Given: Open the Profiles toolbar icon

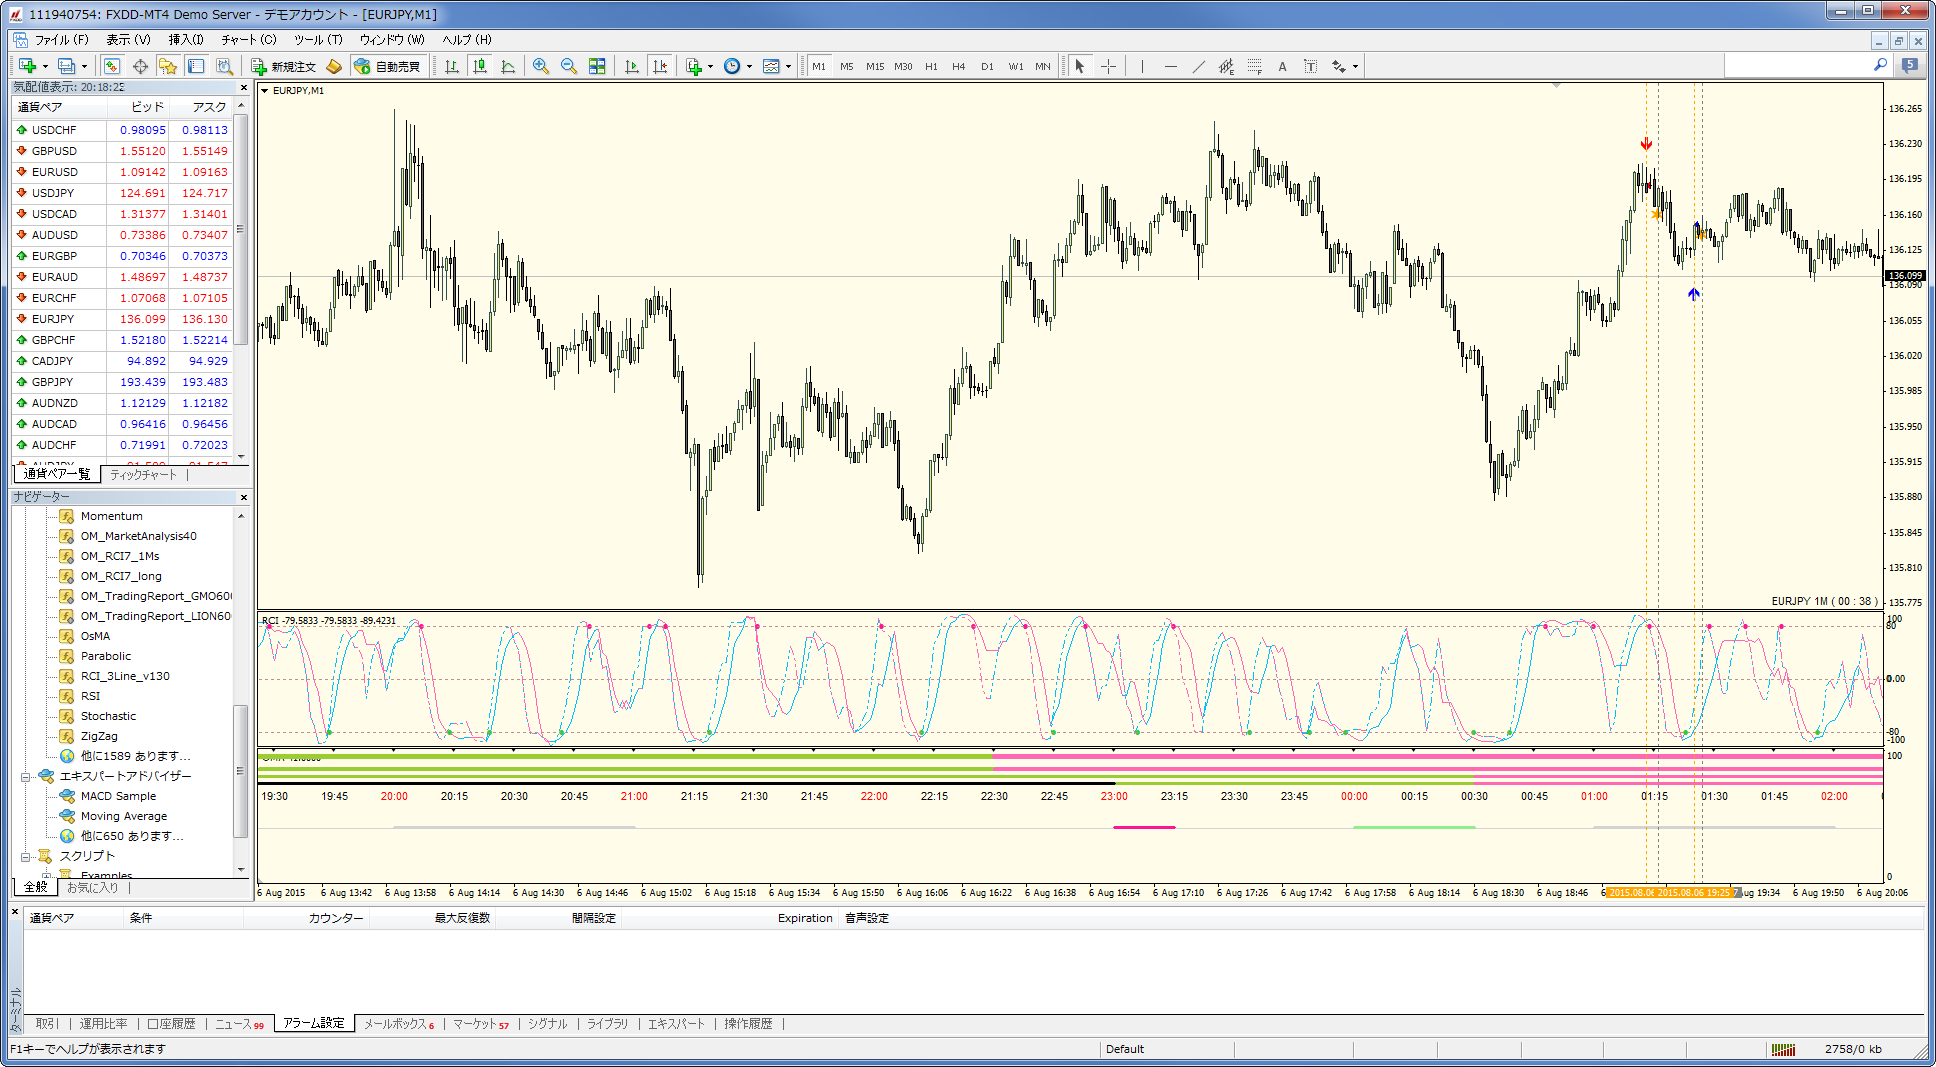Looking at the screenshot, I should [x=66, y=66].
